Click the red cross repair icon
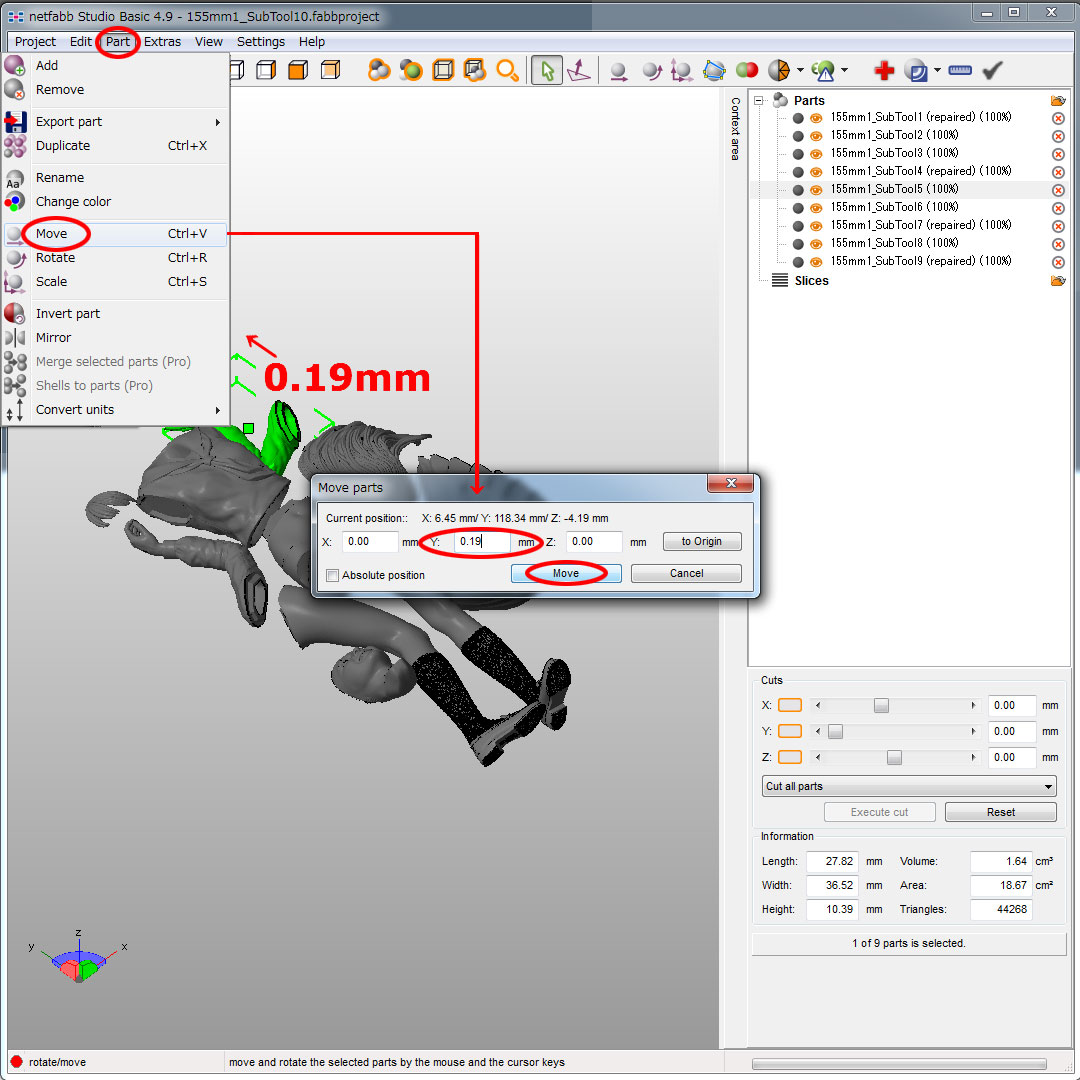This screenshot has width=1080, height=1080. pos(884,70)
